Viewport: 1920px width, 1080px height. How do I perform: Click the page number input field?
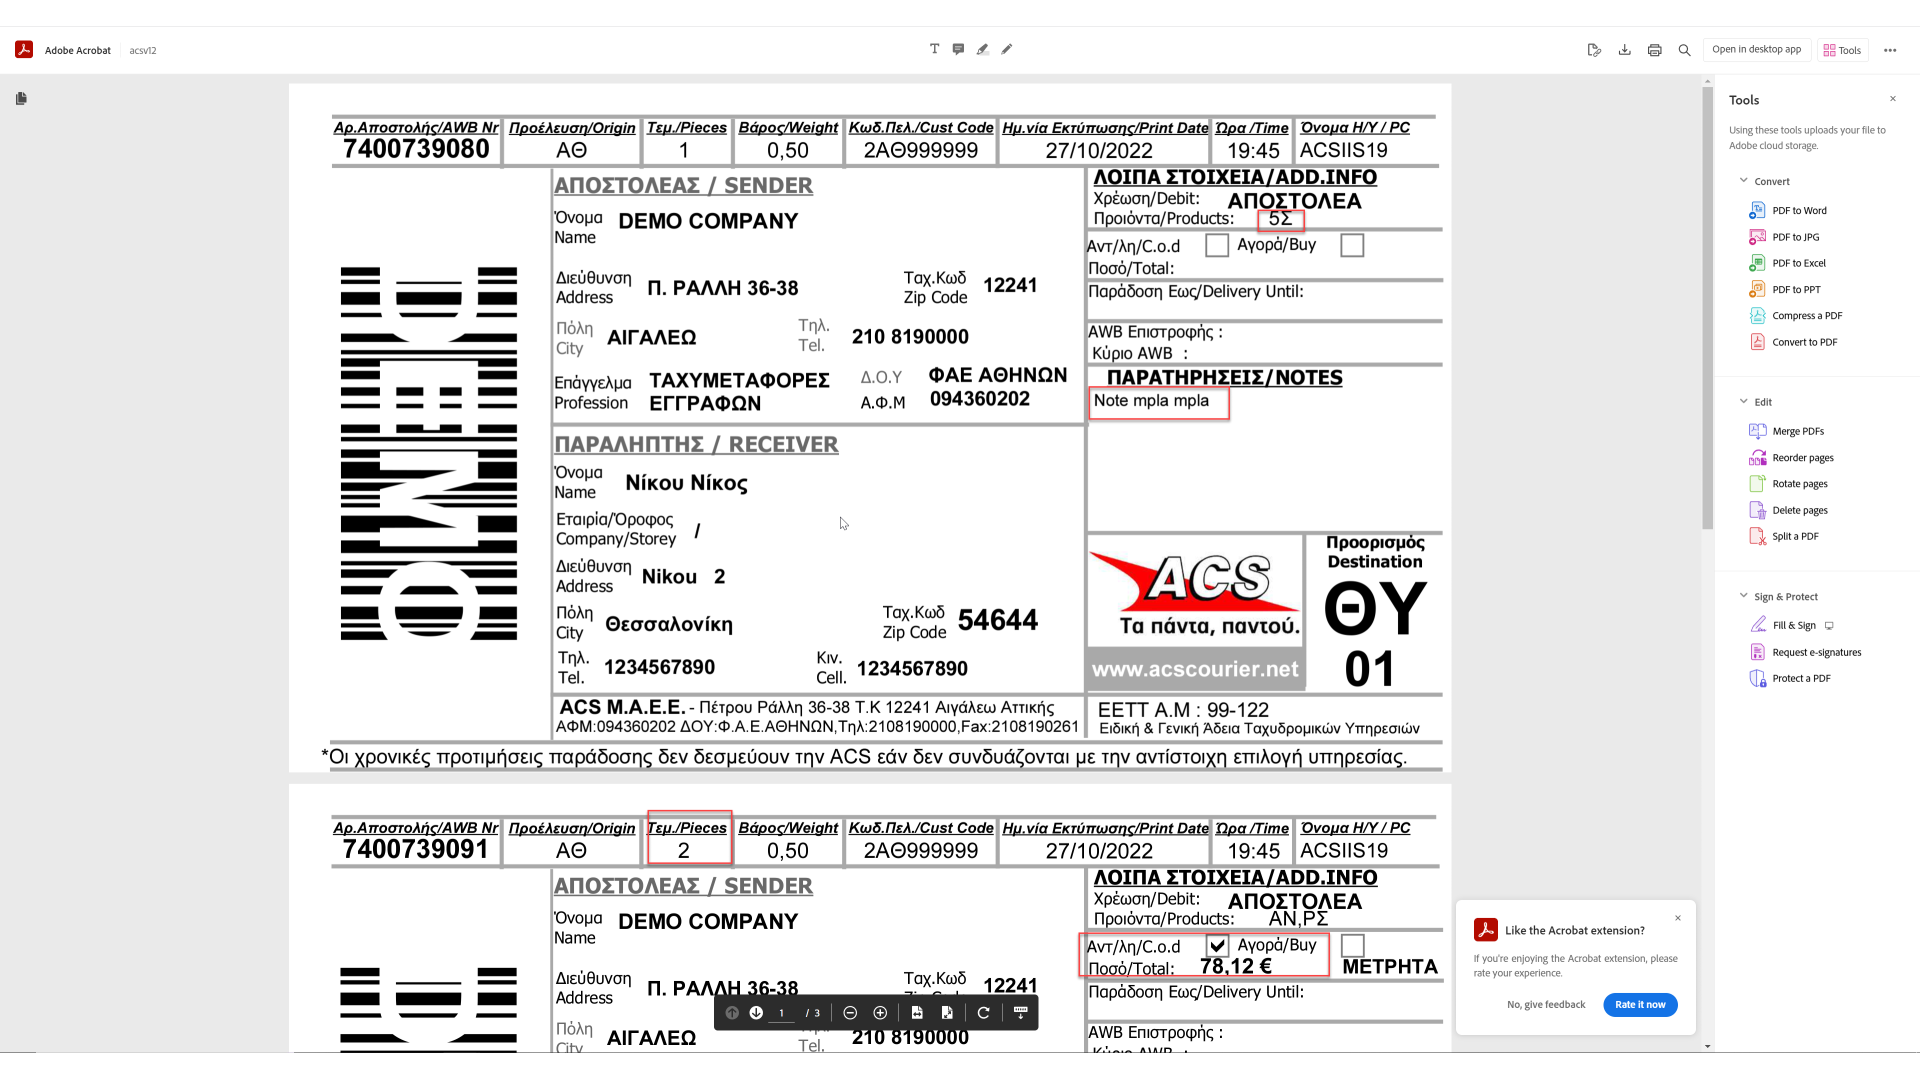(x=782, y=1013)
